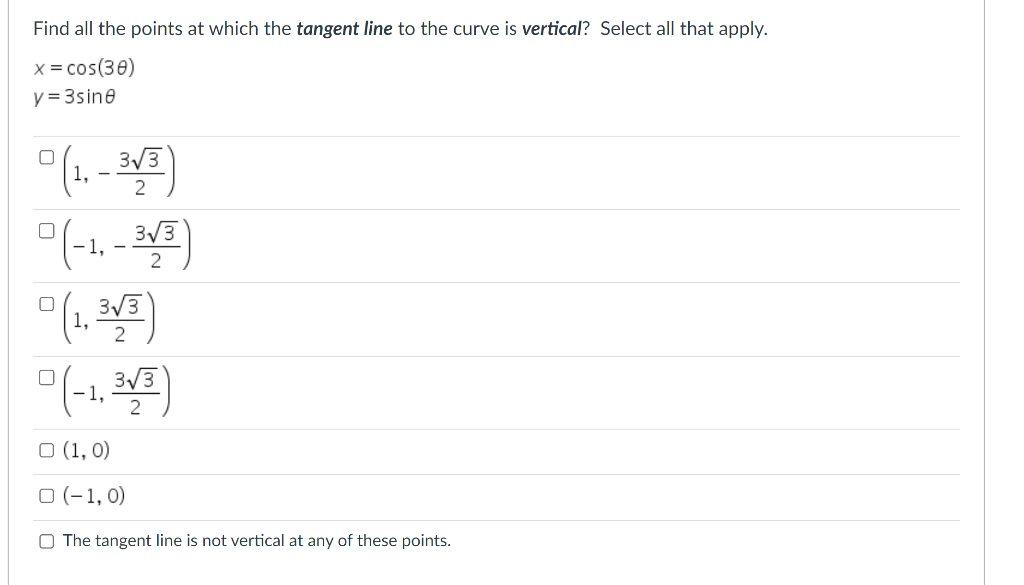Viewport: 1024px width, 585px height.
Task: Uncheck the option (1, -3√3/2)
Action: pos(46,155)
